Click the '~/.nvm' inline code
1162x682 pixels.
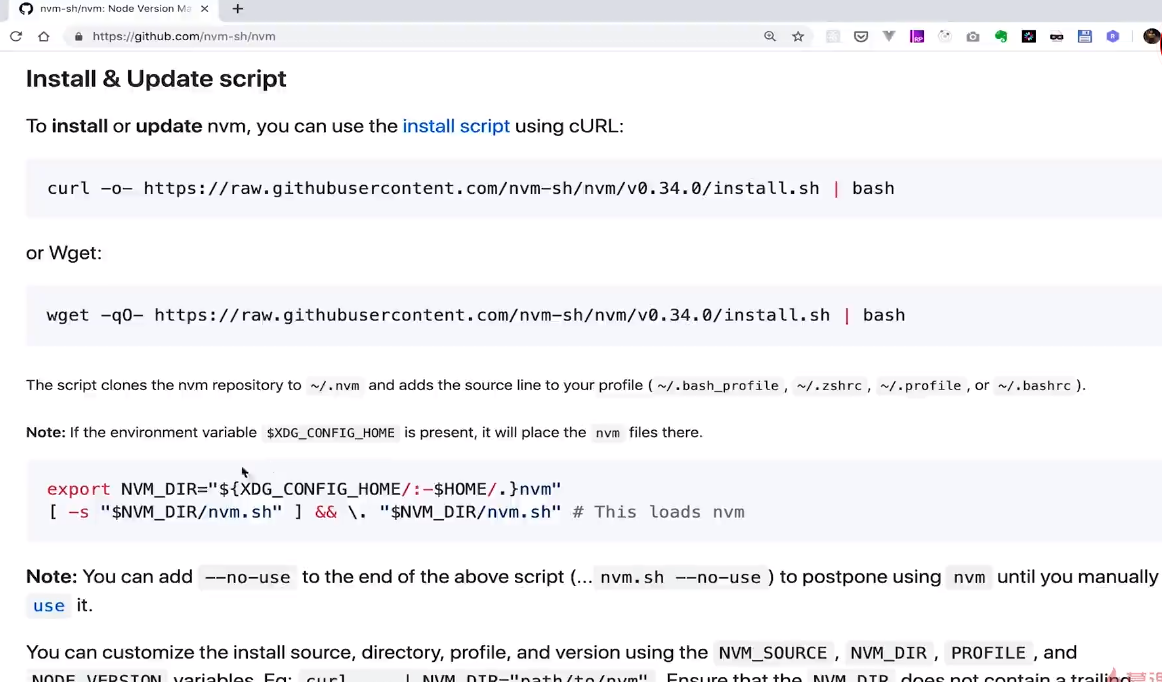tap(335, 385)
